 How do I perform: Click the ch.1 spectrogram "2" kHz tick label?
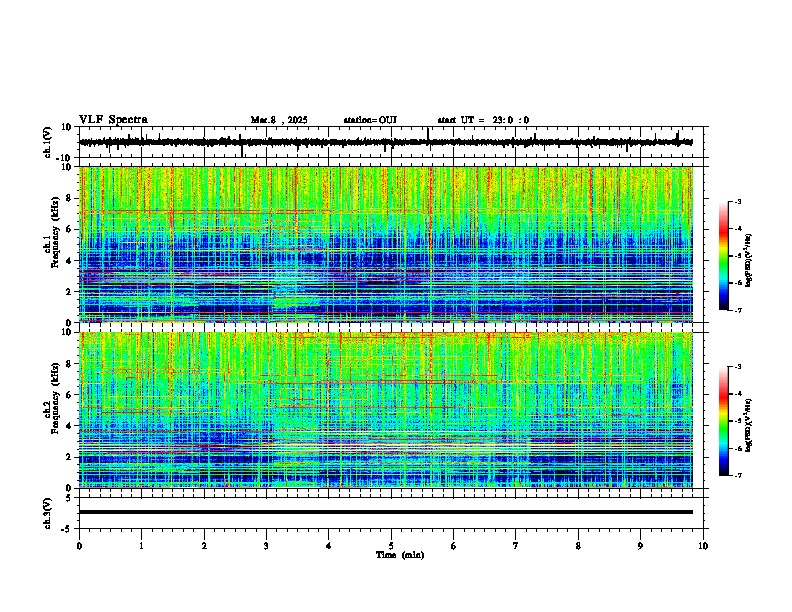[70, 291]
